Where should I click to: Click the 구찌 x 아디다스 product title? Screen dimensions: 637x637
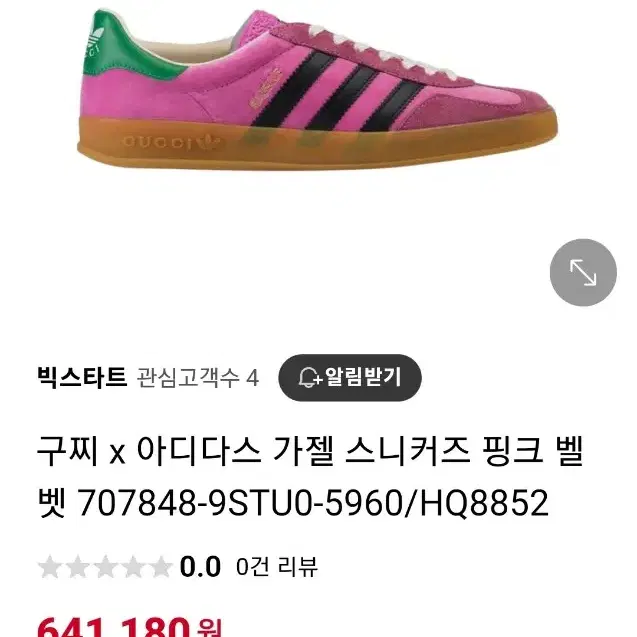tap(310, 451)
